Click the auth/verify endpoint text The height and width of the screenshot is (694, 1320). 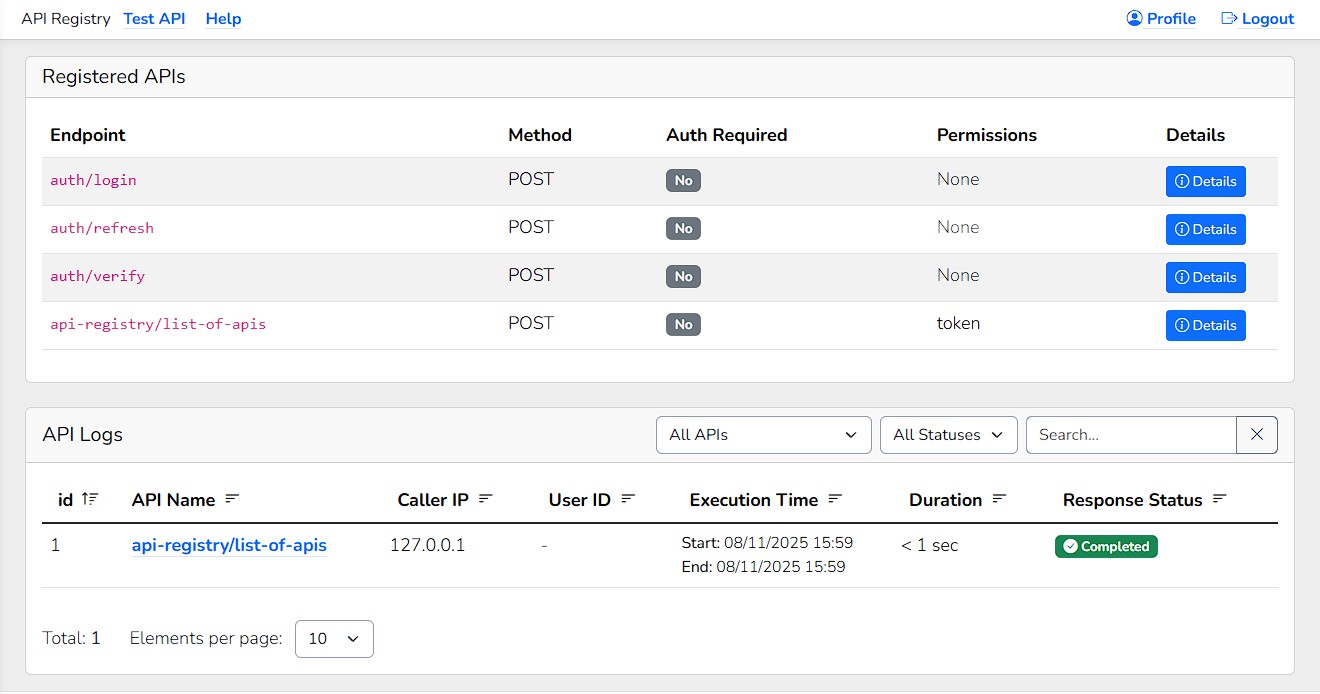98,277
